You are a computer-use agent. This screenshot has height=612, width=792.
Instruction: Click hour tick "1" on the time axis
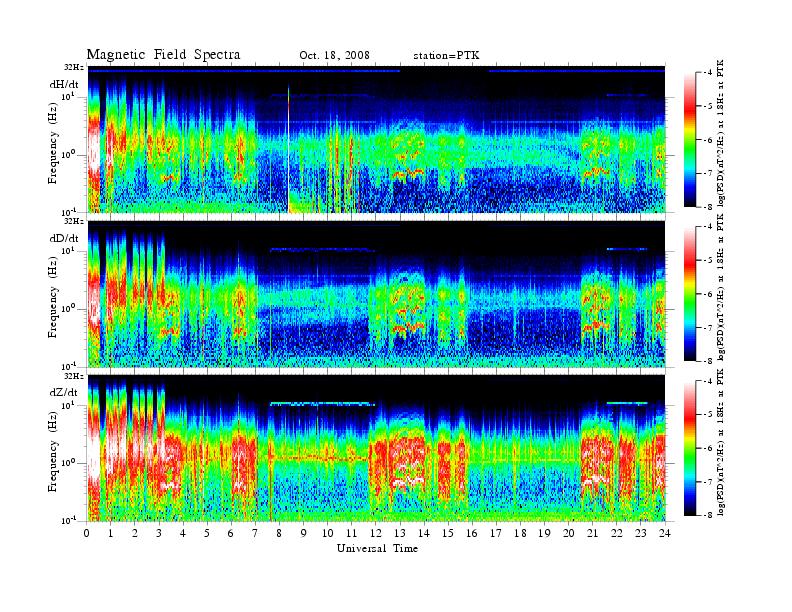tap(111, 533)
